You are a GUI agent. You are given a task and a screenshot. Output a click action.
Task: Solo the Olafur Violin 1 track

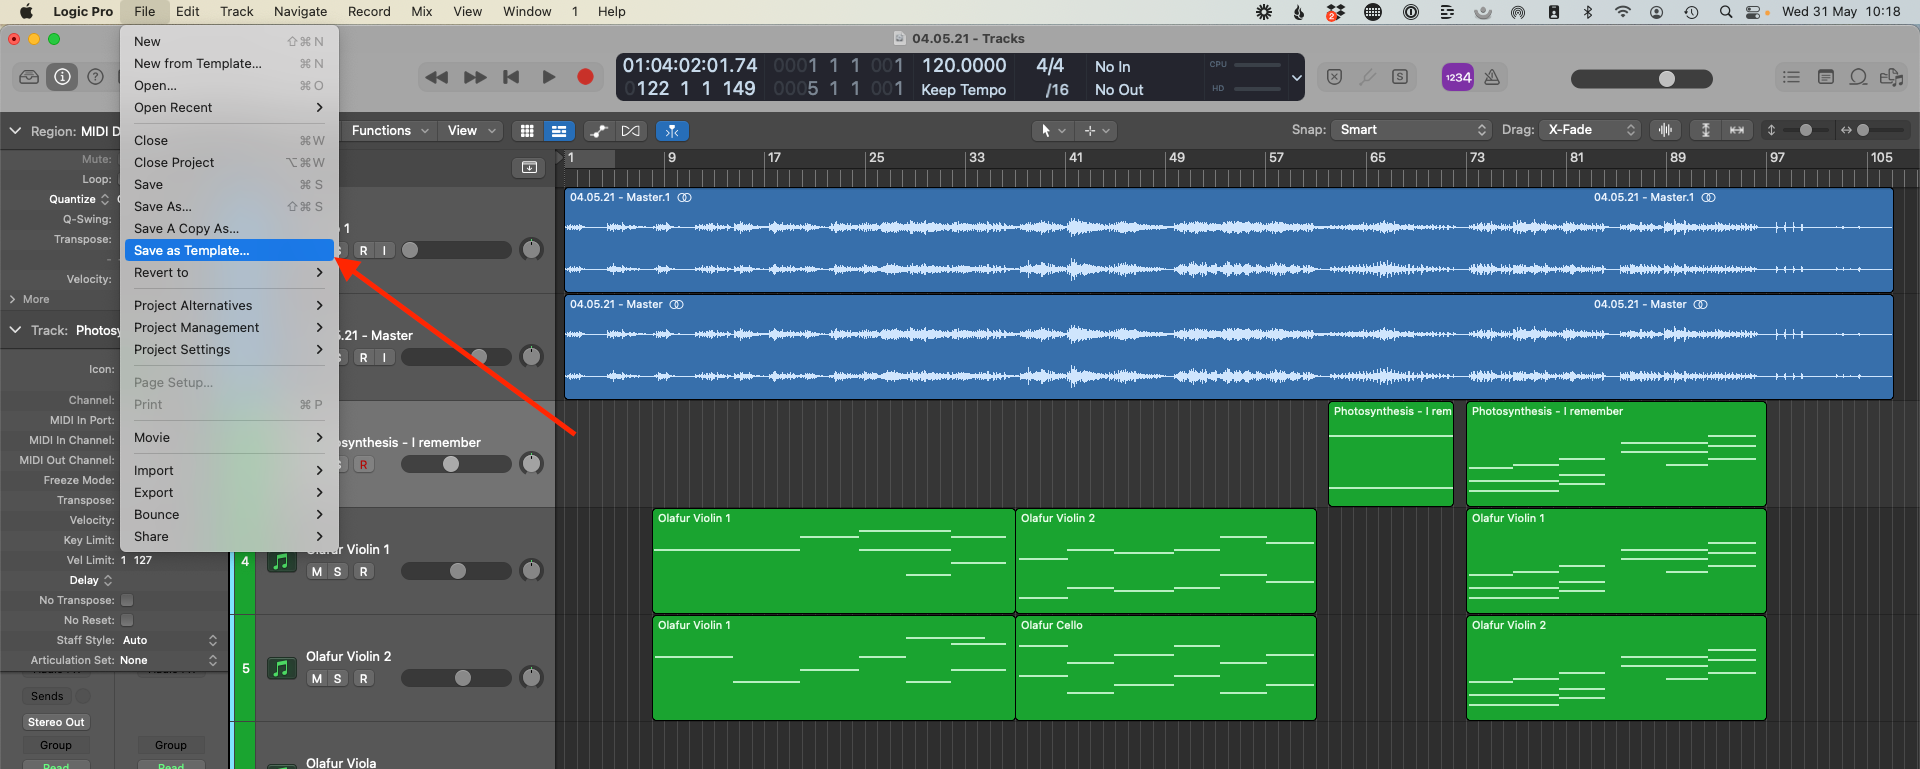338,572
